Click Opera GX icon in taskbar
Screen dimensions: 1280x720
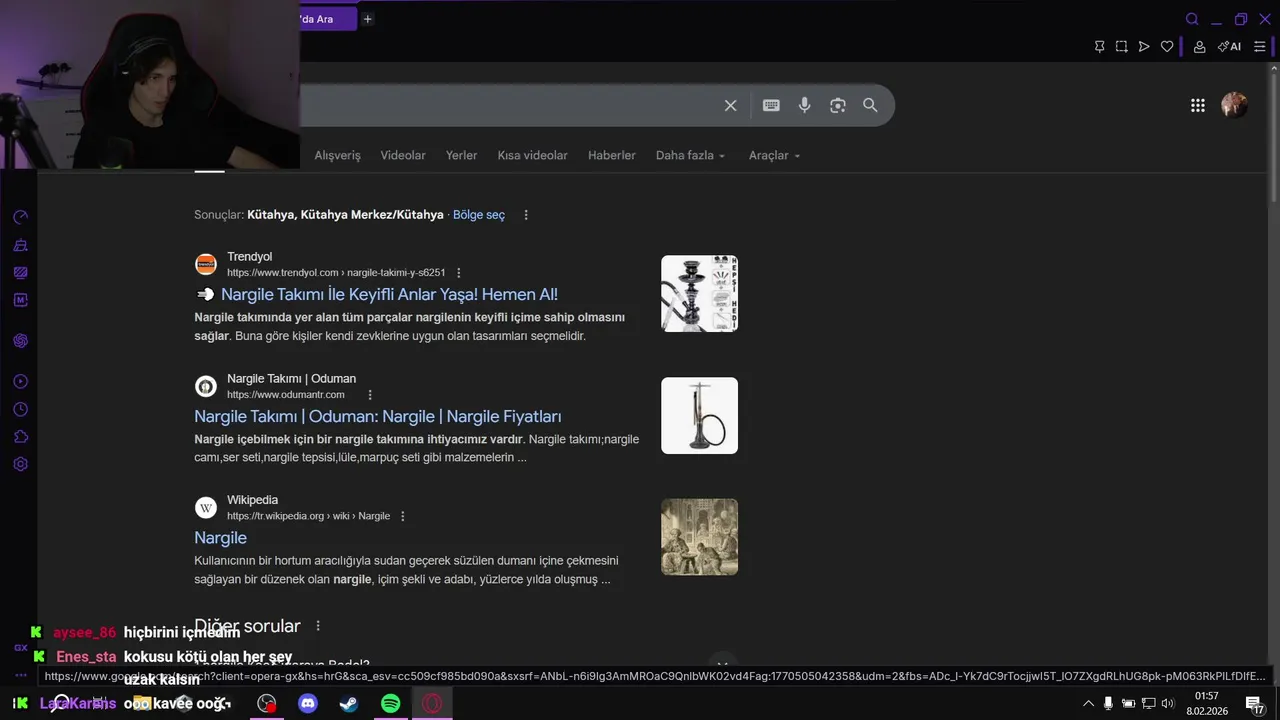click(432, 704)
